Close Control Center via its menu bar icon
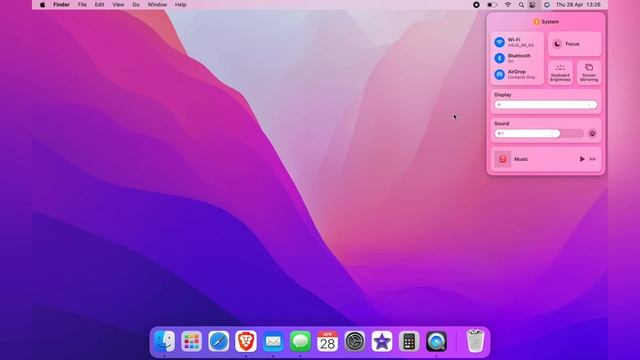 point(533,4)
